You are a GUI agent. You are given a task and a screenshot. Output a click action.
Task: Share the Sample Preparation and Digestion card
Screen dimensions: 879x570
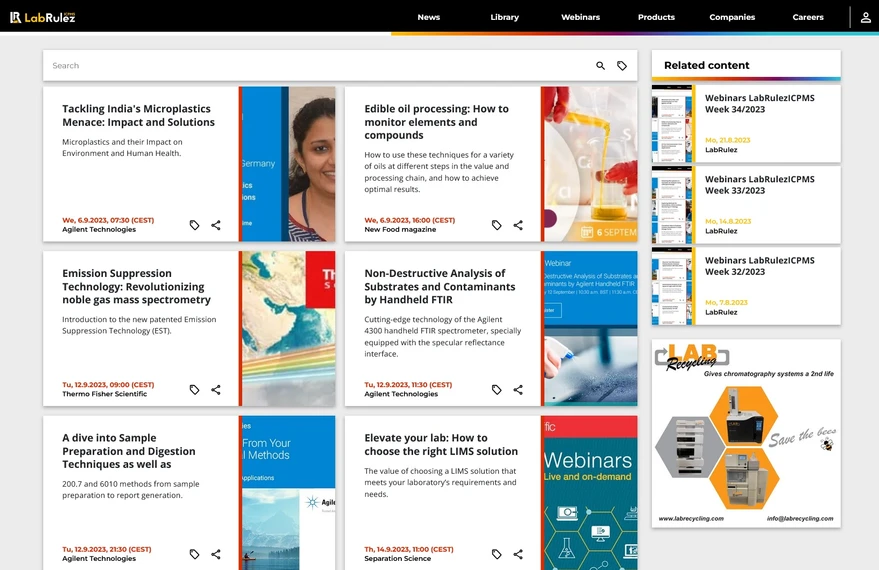[216, 554]
